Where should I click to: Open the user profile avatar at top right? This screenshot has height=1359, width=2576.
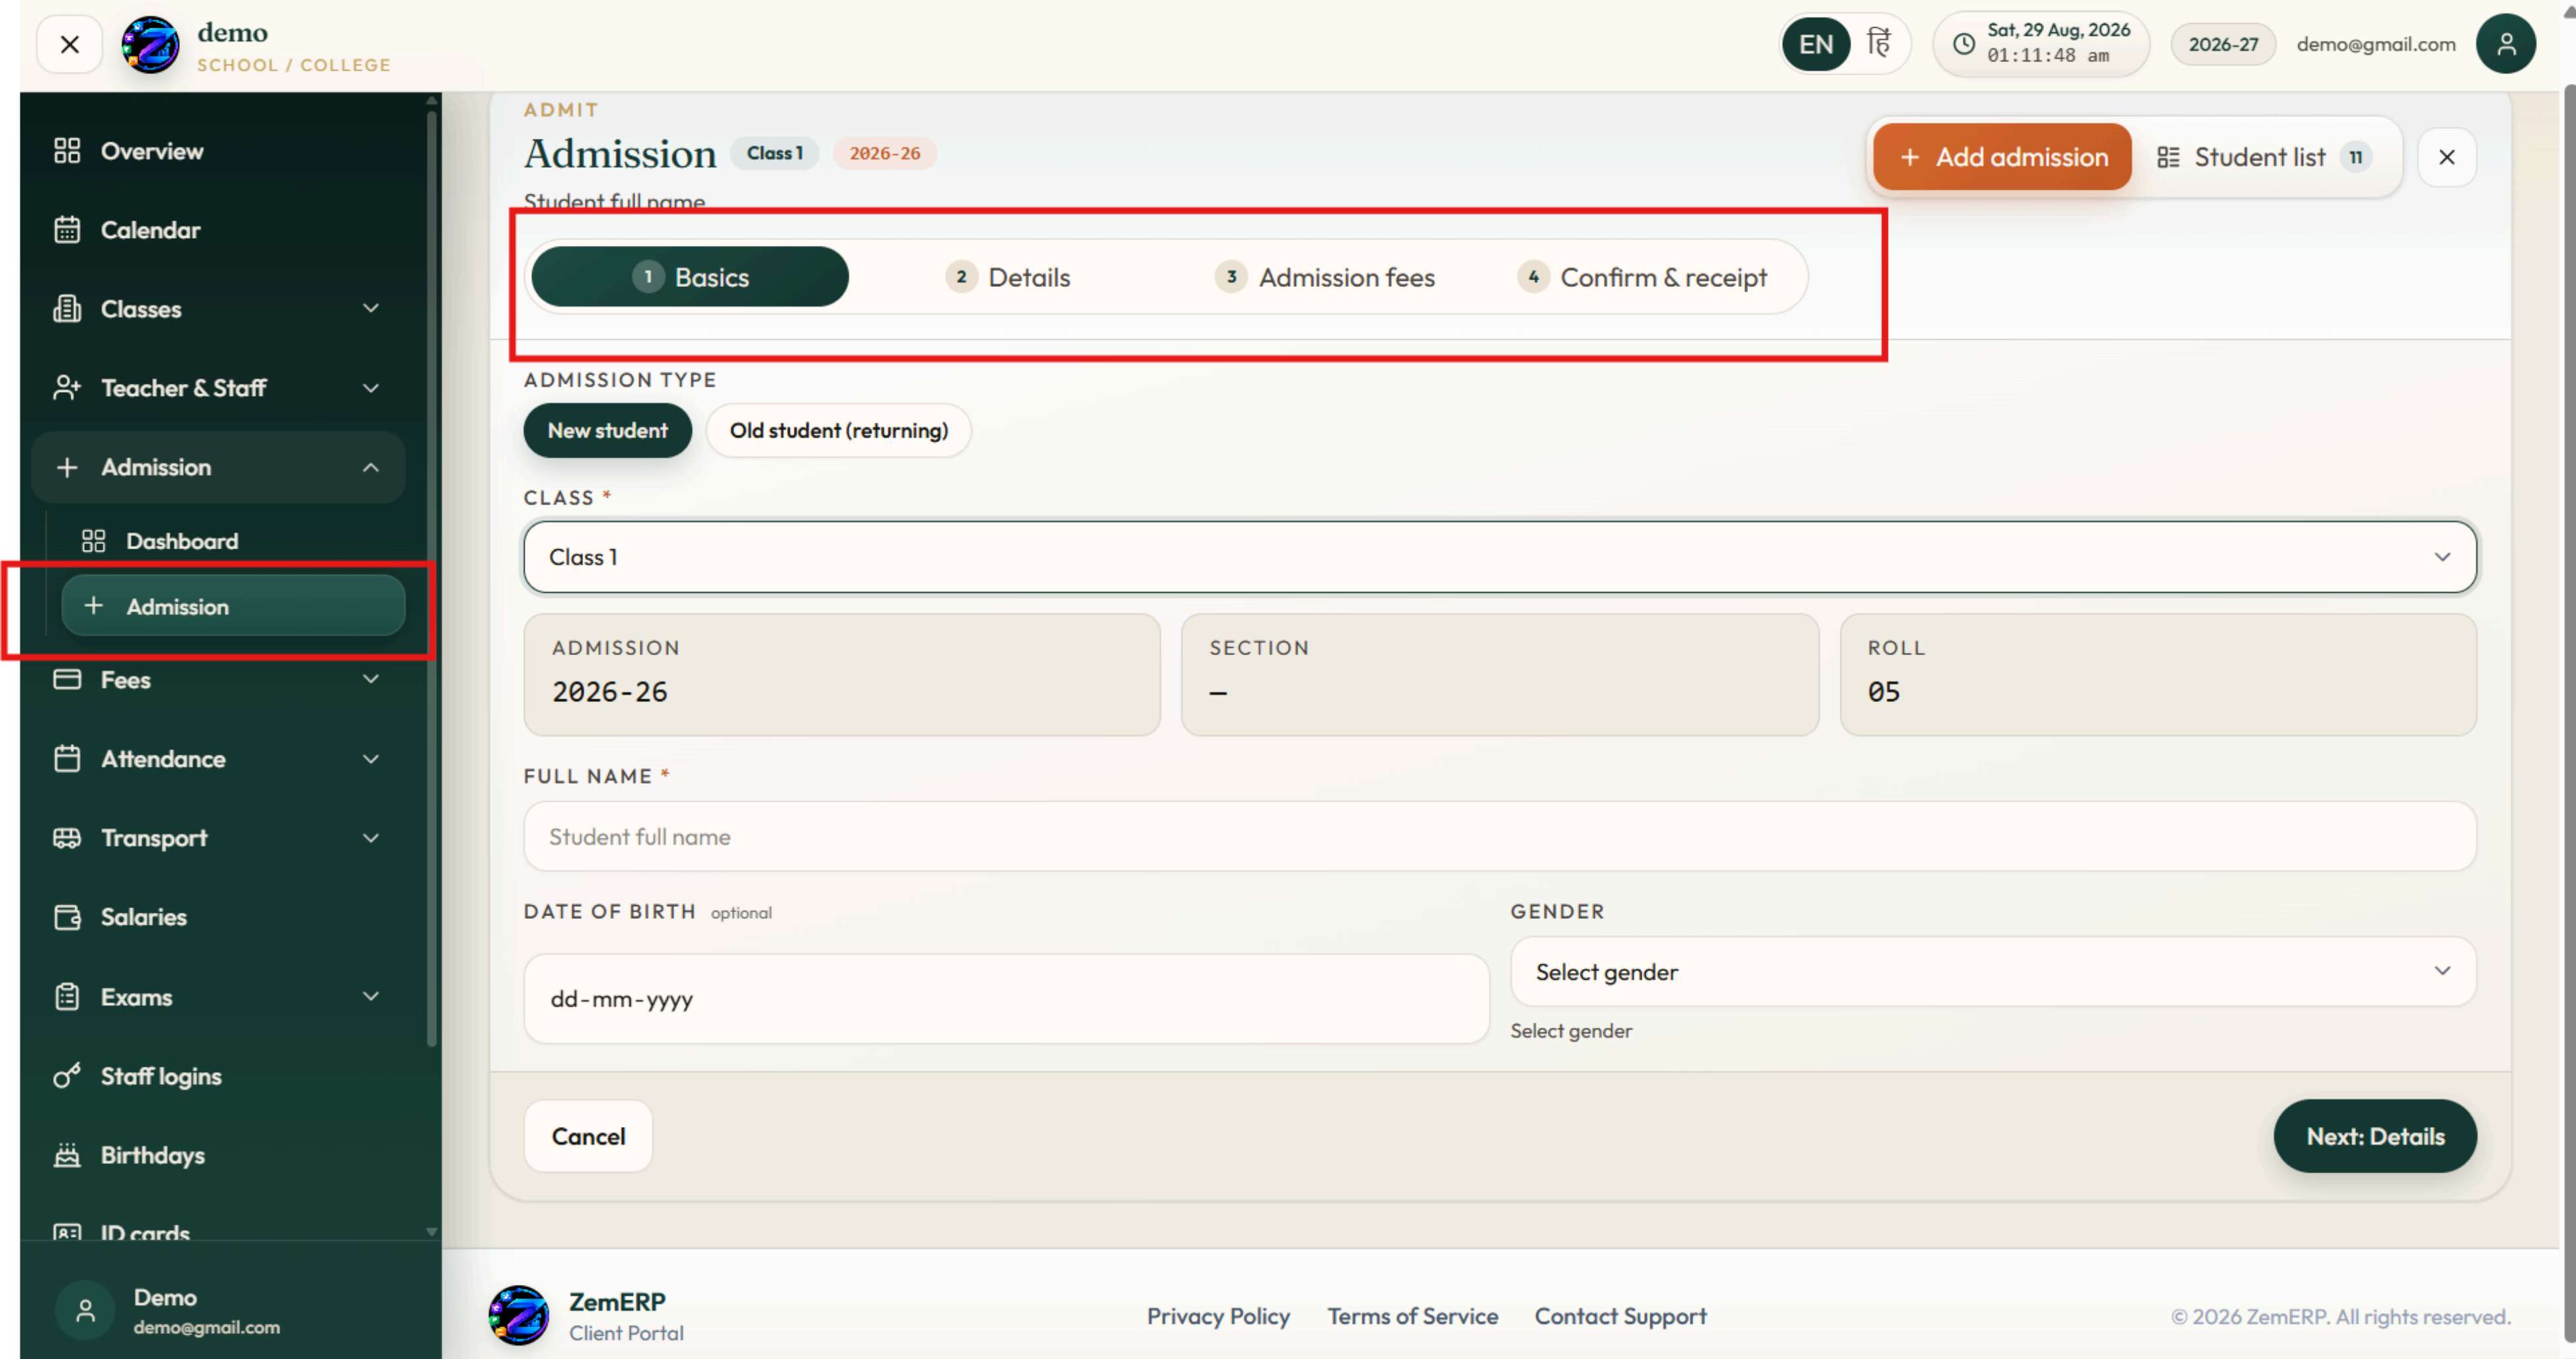pos(2506,44)
